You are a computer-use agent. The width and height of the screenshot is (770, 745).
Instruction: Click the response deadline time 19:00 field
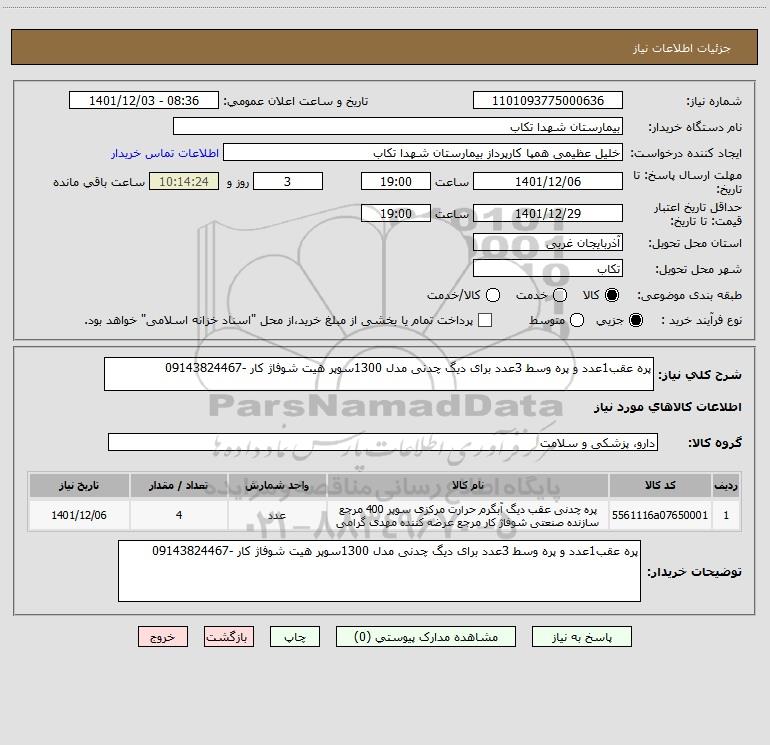(396, 181)
